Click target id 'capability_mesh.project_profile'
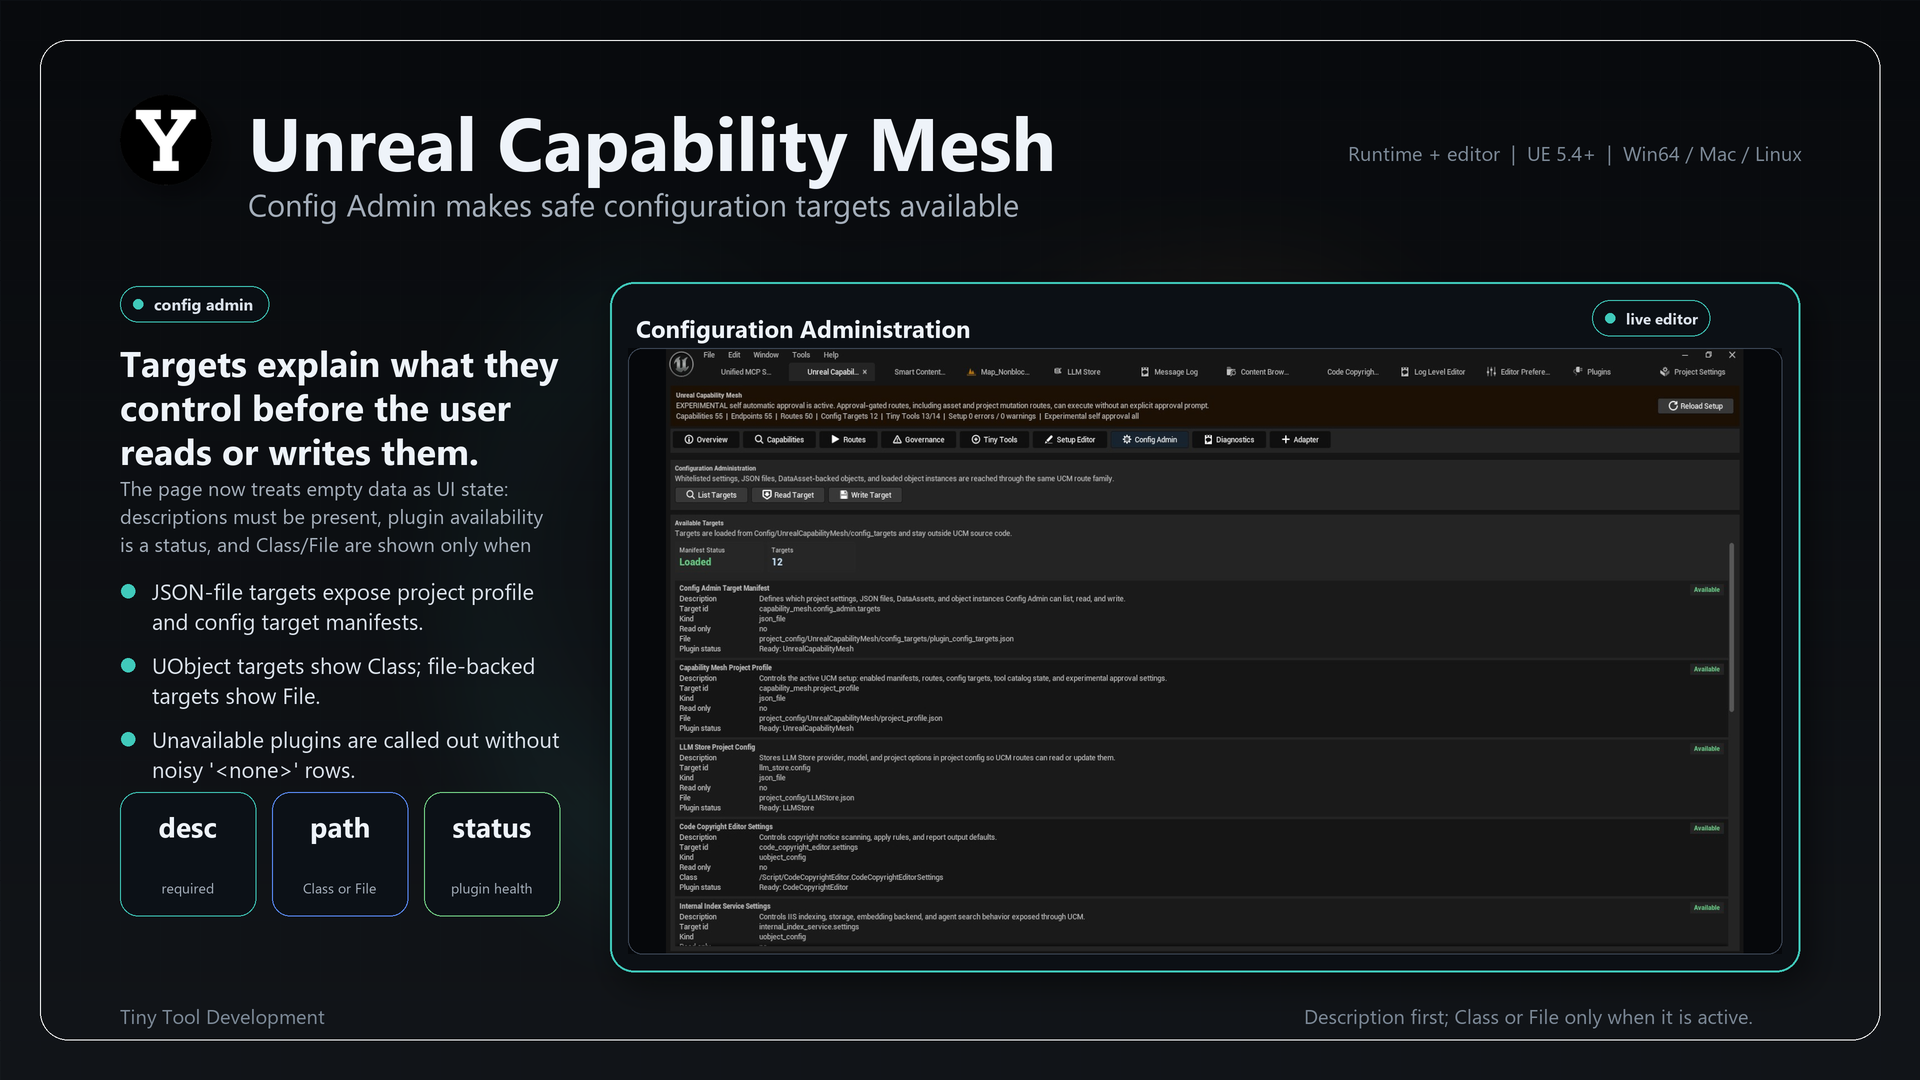The width and height of the screenshot is (1920, 1080). pos(808,688)
